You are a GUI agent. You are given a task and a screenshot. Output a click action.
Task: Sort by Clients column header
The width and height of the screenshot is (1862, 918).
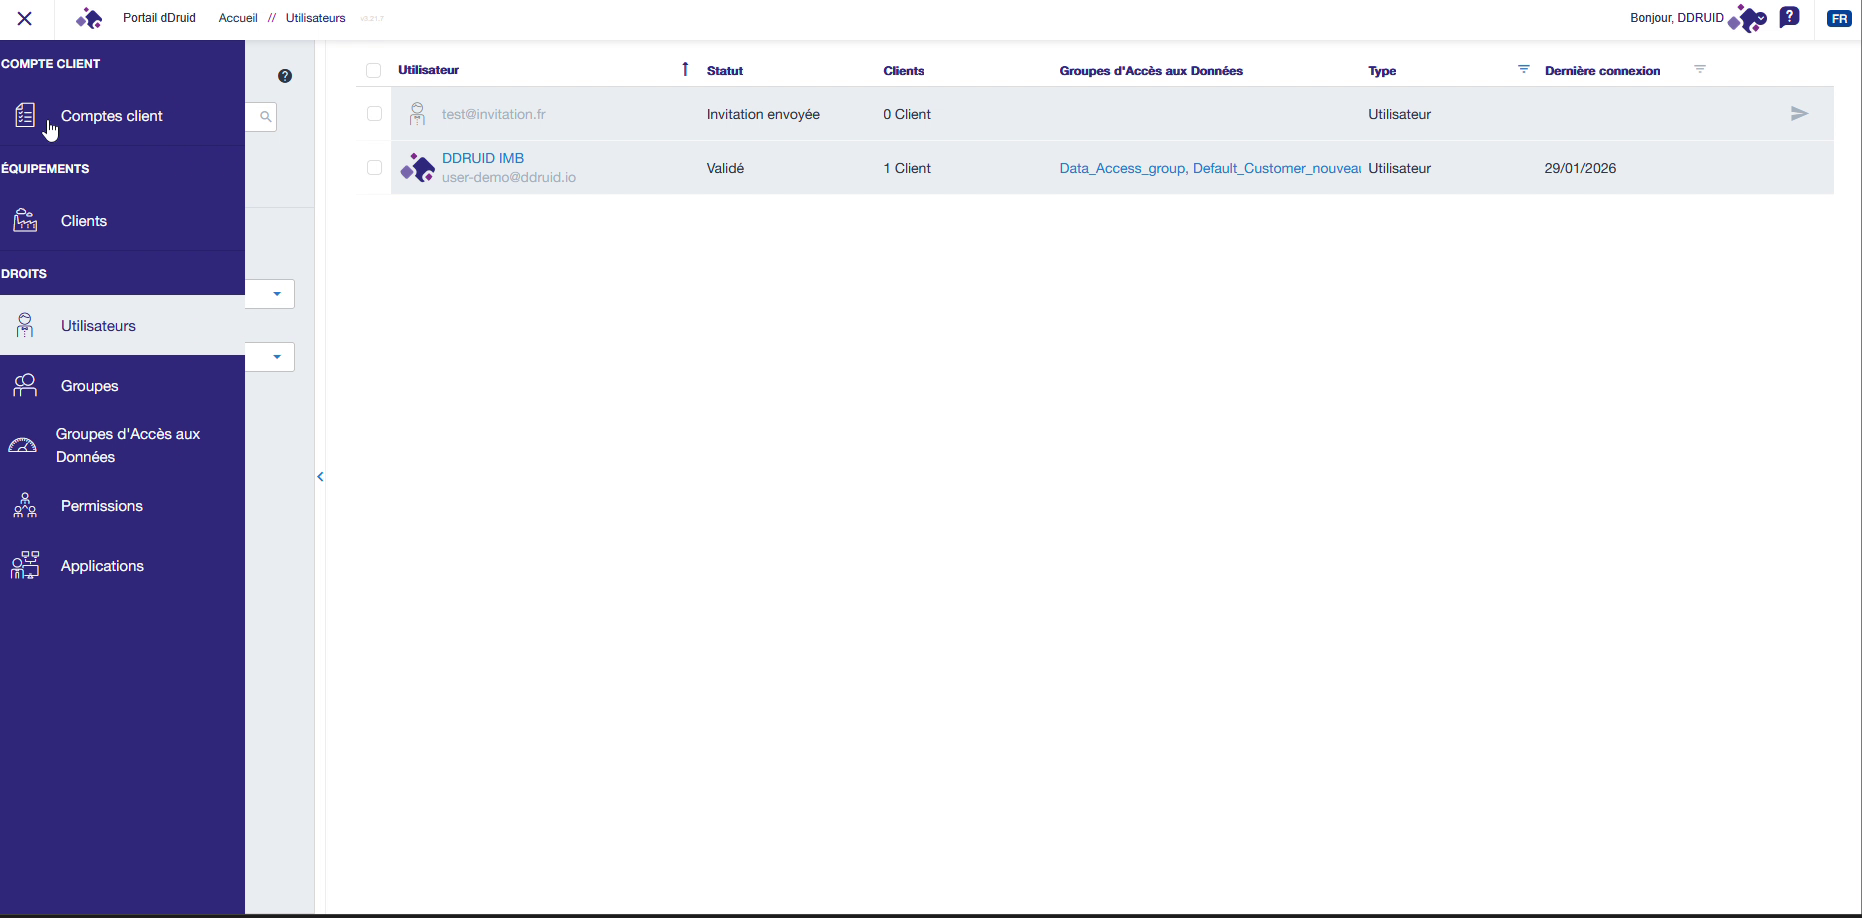click(x=904, y=71)
